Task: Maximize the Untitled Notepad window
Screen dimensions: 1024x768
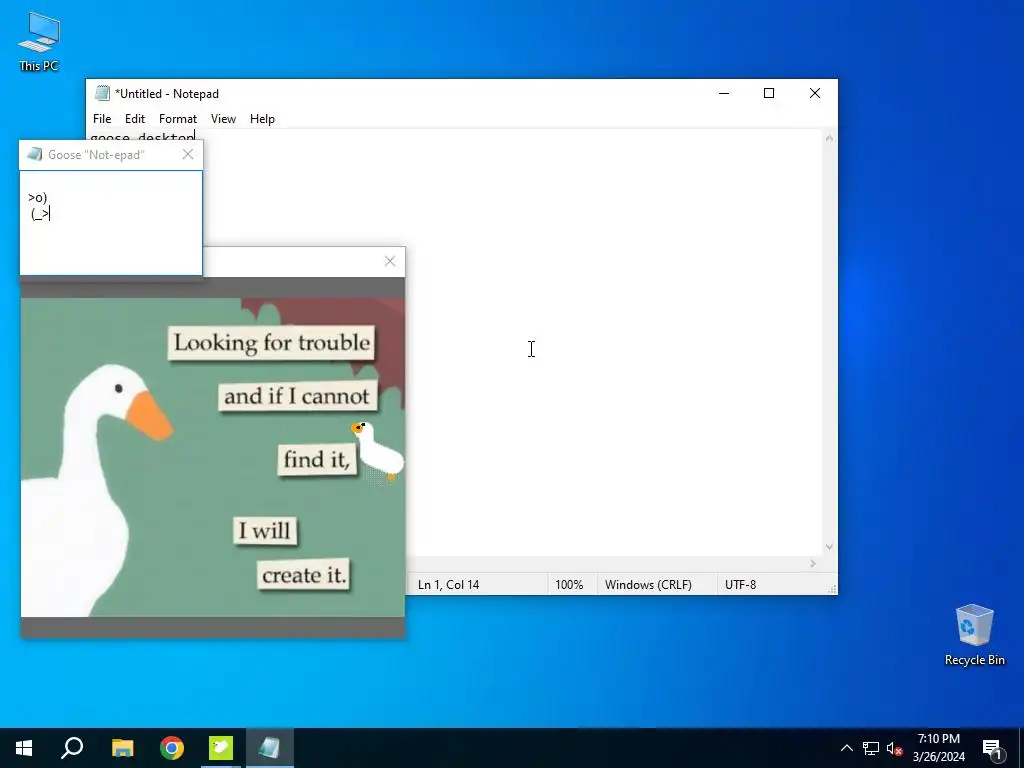Action: point(769,93)
